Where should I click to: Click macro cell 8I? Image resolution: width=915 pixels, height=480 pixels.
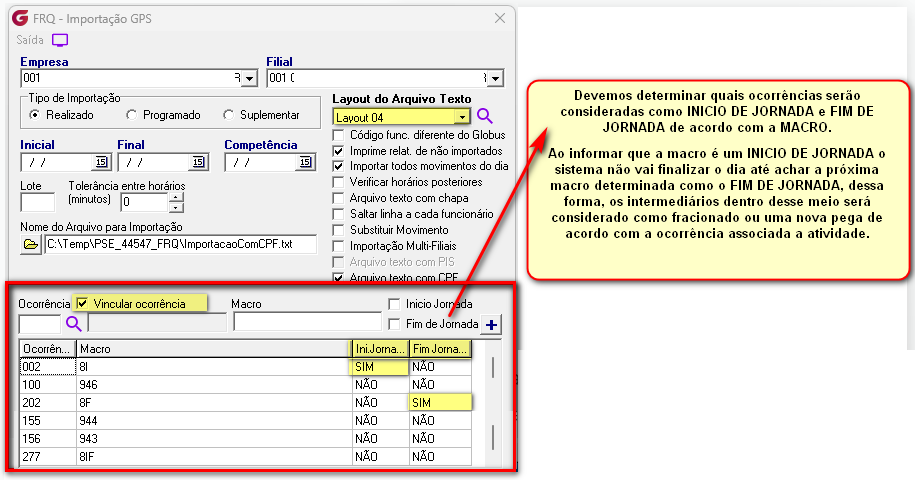tap(214, 367)
